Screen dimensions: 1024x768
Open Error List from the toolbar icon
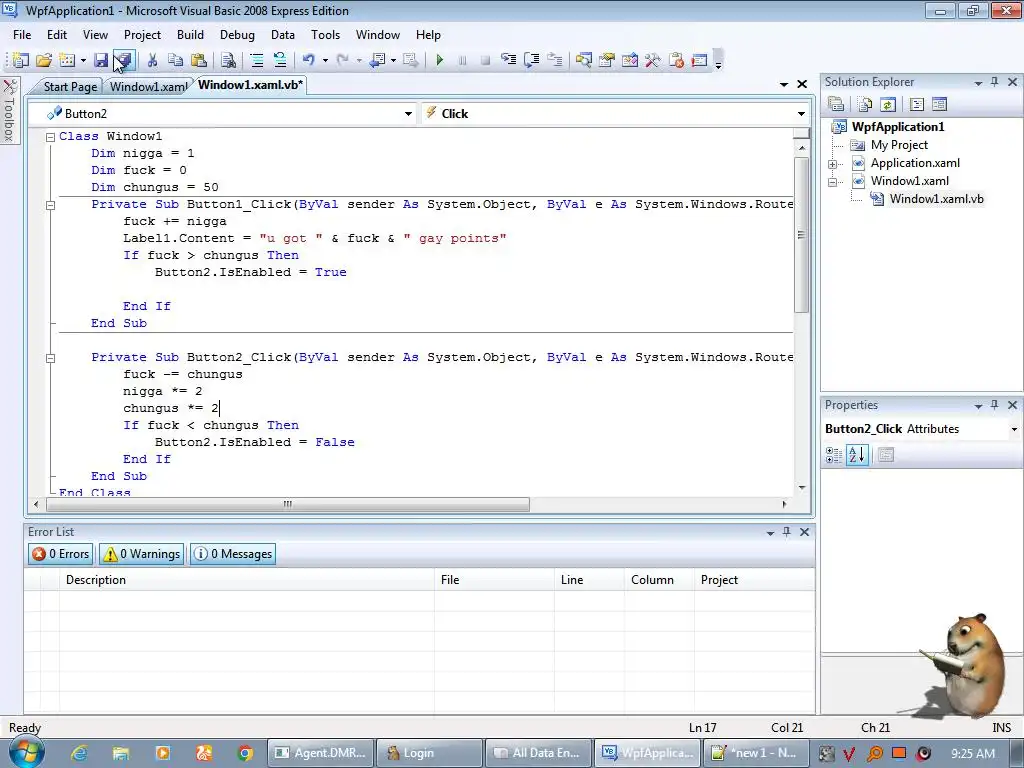pyautogui.click(x=676, y=60)
